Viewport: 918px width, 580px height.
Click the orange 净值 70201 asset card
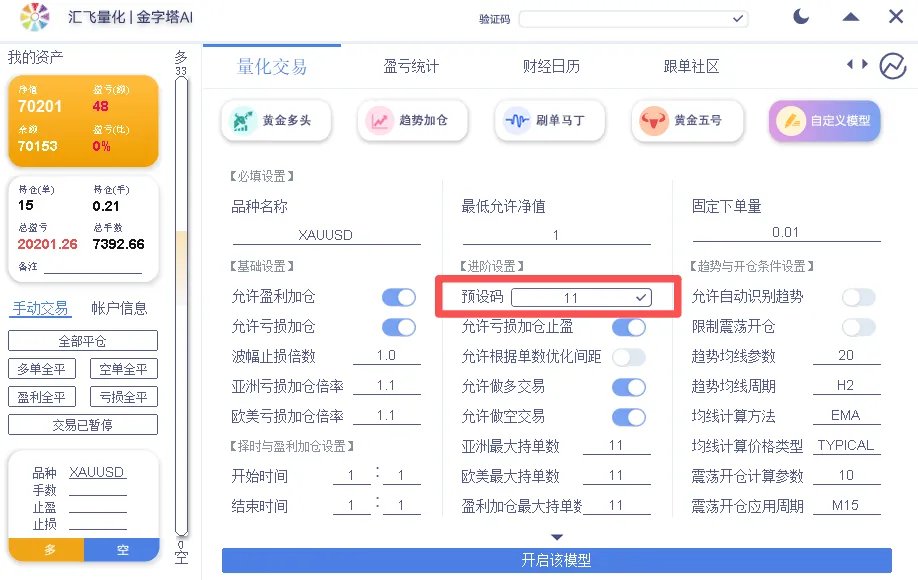point(83,121)
